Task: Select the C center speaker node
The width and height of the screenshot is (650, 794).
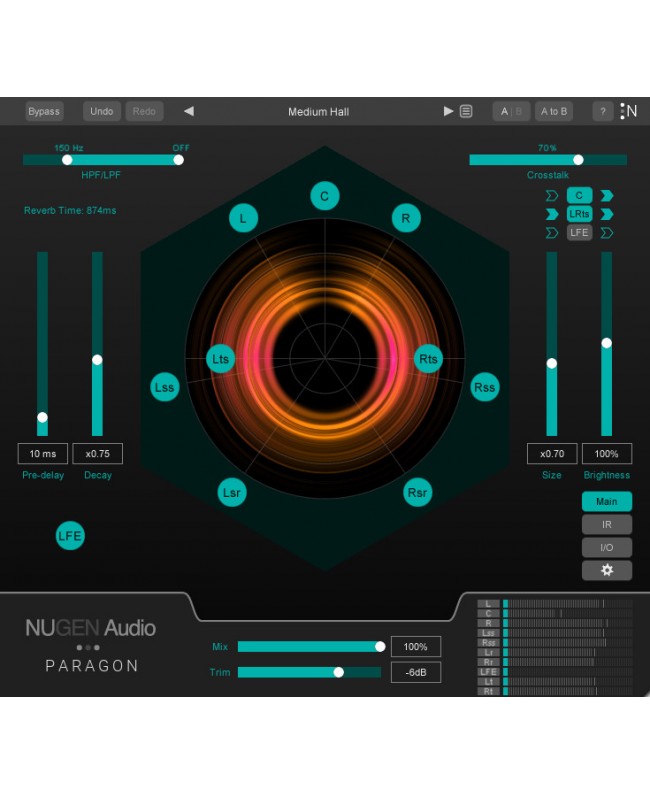Action: pyautogui.click(x=324, y=196)
